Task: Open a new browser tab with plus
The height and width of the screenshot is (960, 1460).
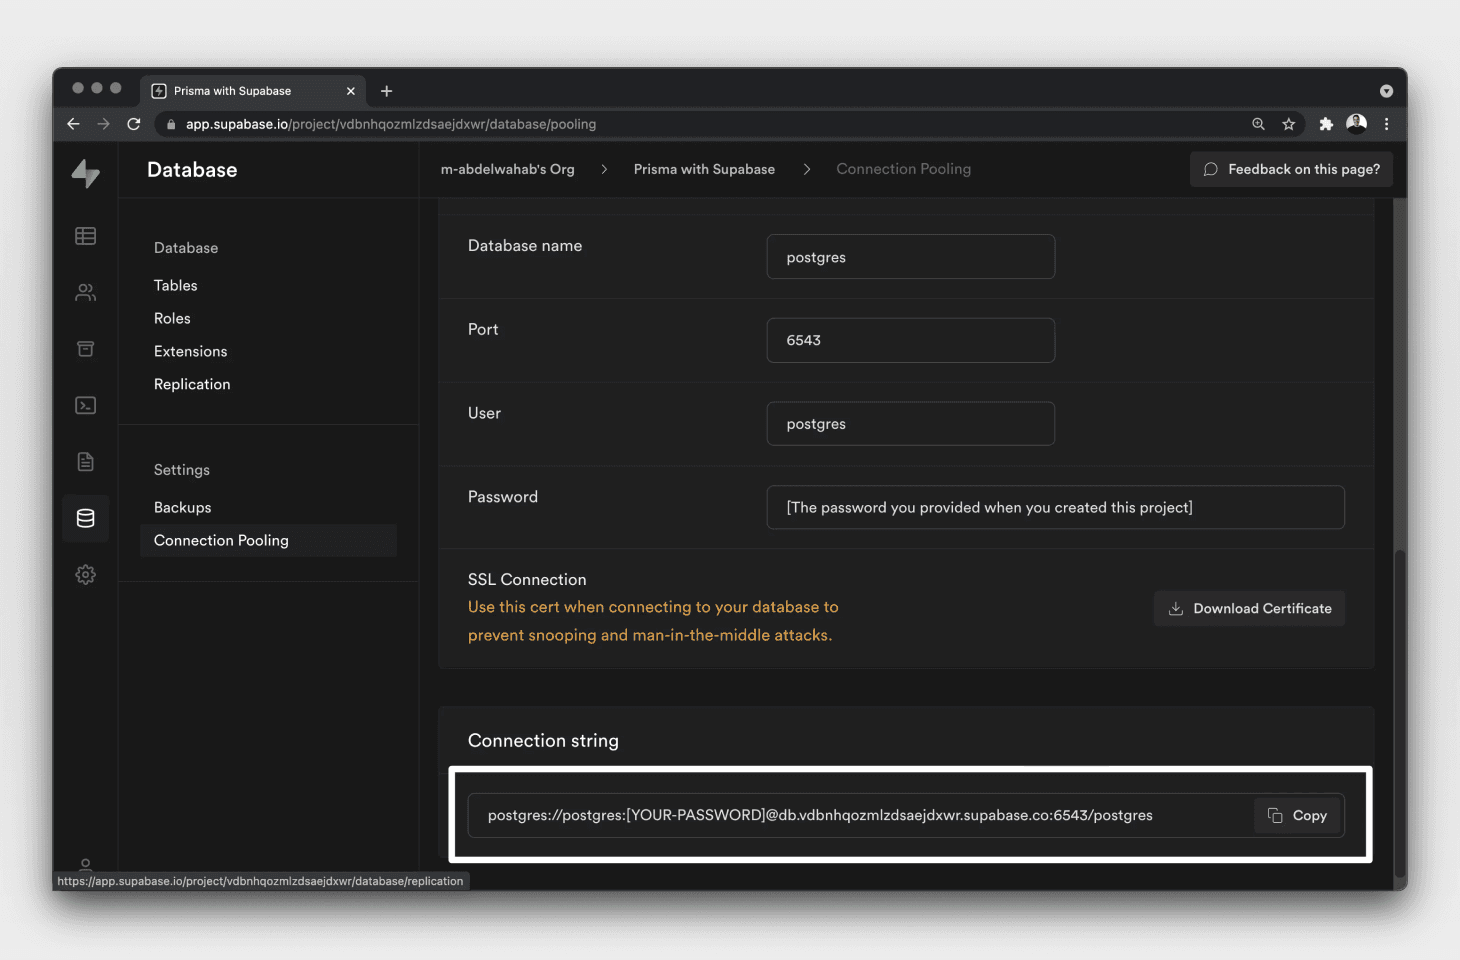Action: click(x=386, y=91)
